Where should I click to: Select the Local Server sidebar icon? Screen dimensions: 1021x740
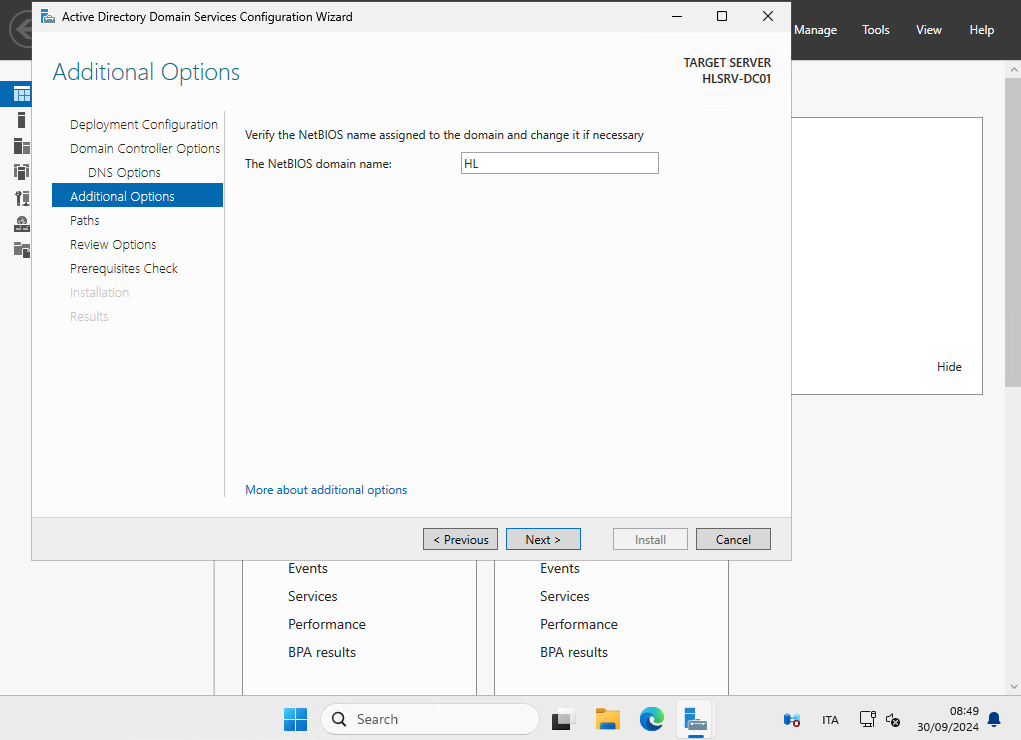21,120
